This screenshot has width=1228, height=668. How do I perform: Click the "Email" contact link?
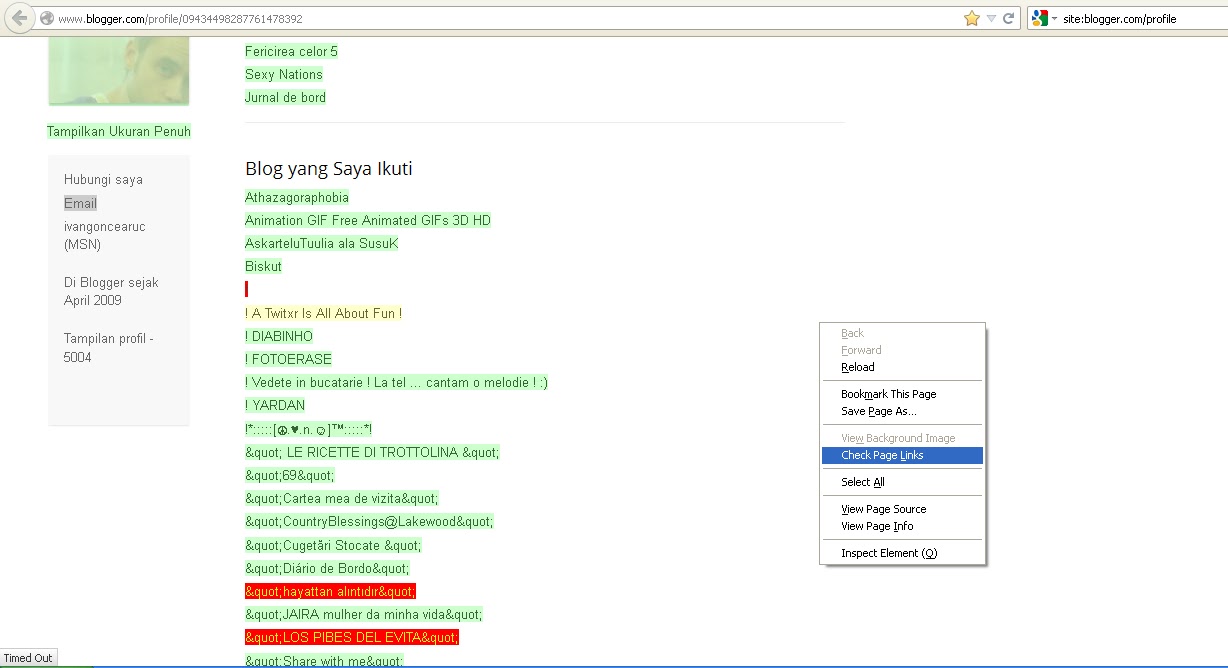click(78, 202)
